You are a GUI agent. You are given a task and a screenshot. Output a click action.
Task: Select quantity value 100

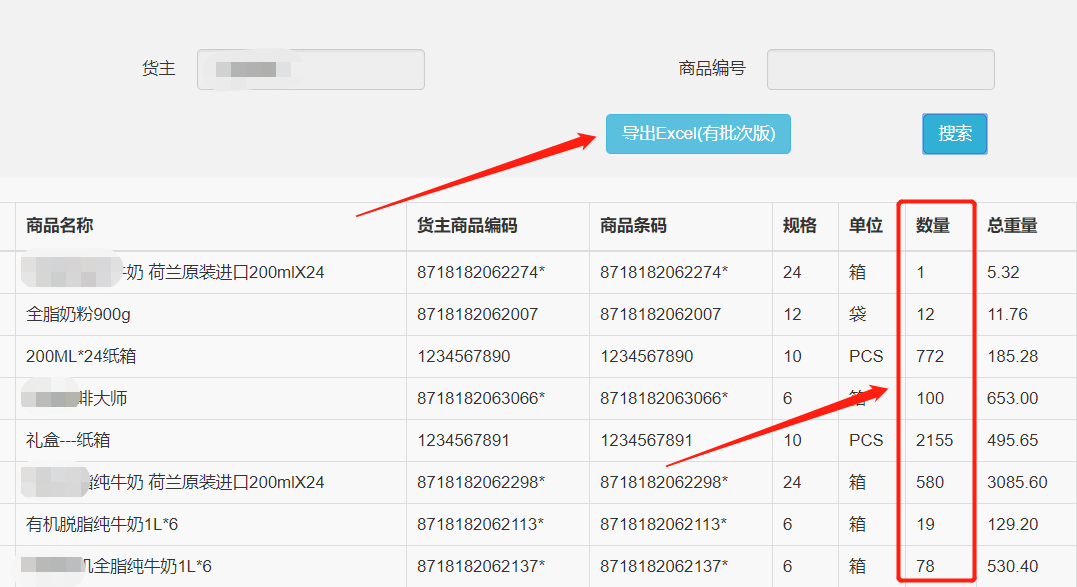(x=930, y=398)
